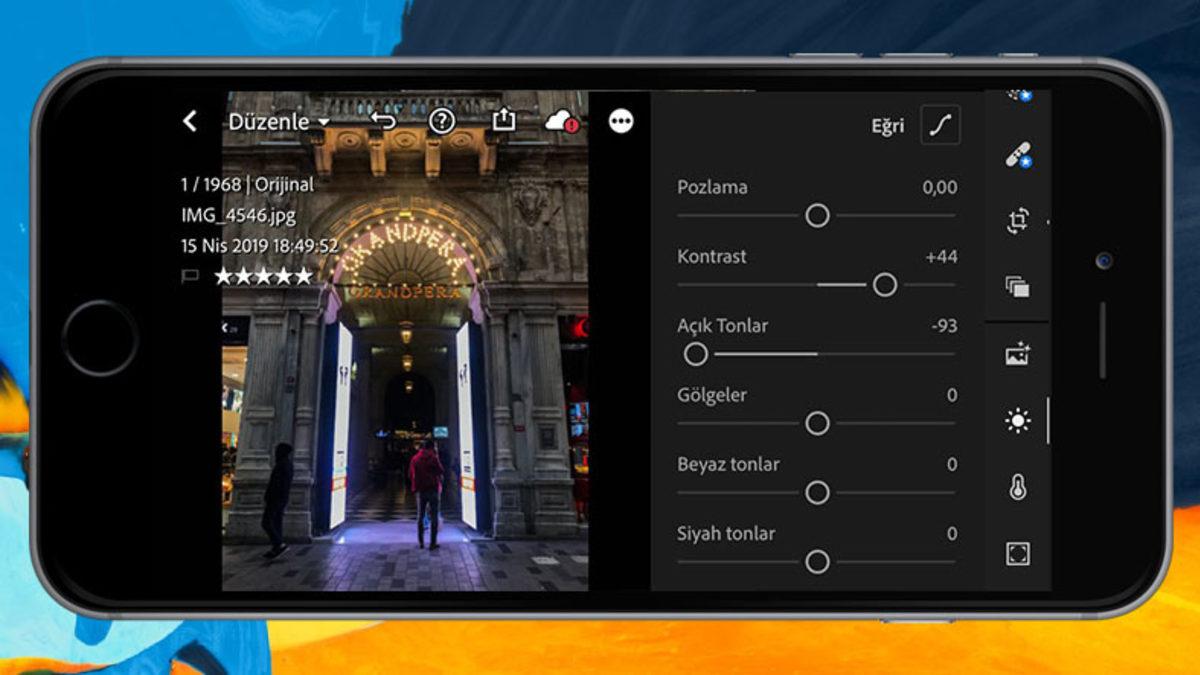
Task: Click the Pozlama value 0,00
Action: [x=941, y=187]
